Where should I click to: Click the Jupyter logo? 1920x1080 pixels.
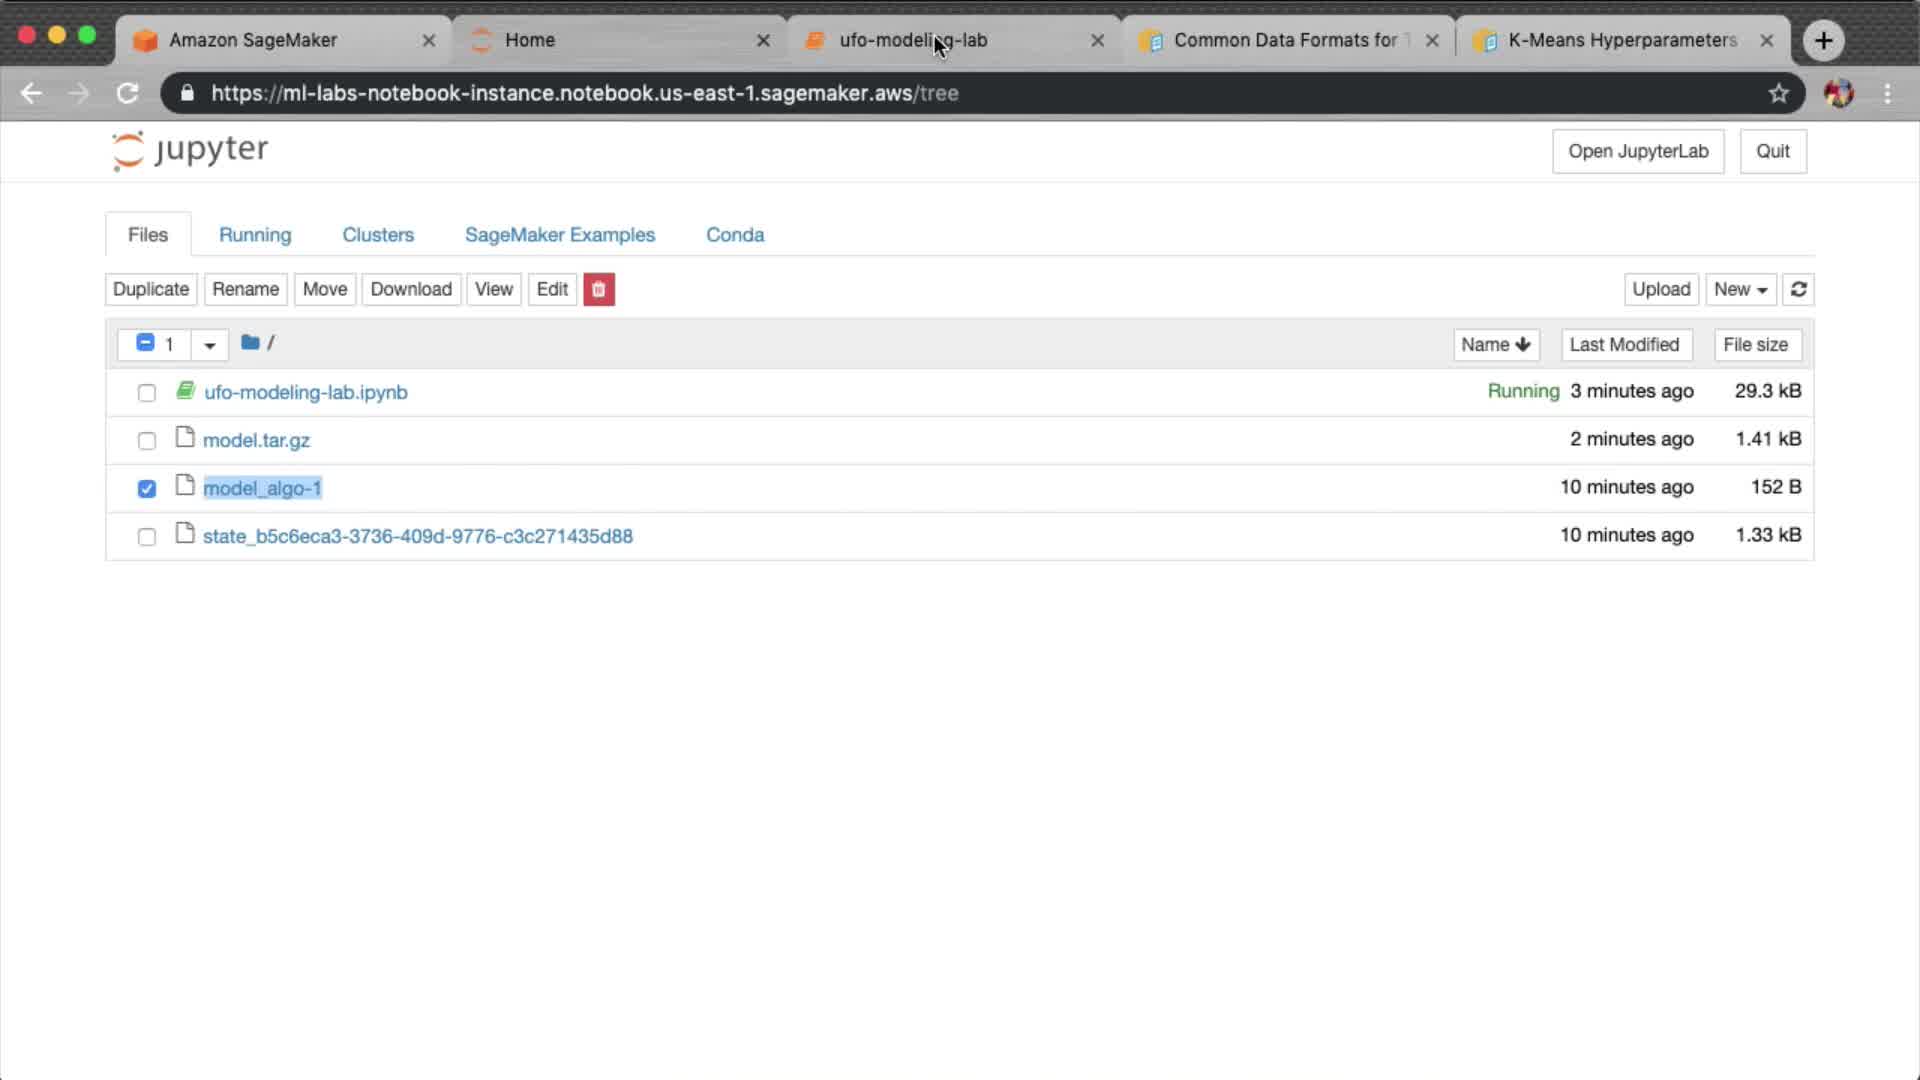click(x=190, y=150)
